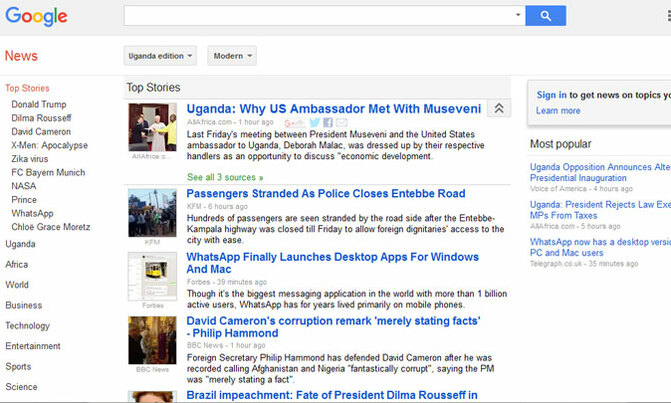Open the Donald Trump topic
Screen dimensions: 671x403
pos(39,104)
